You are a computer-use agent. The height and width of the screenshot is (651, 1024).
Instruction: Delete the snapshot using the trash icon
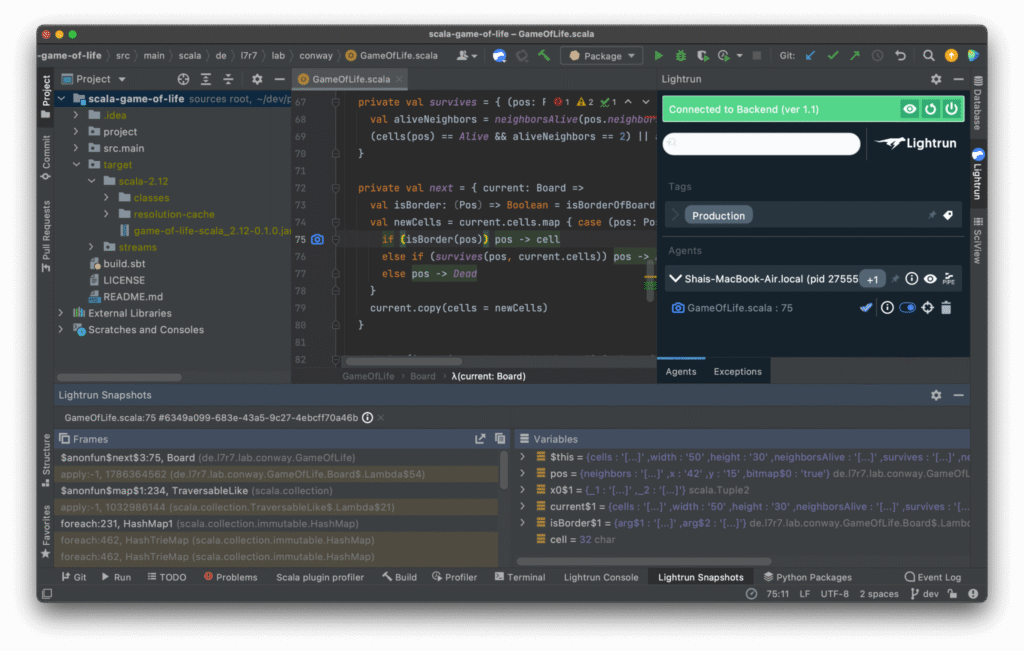[946, 307]
